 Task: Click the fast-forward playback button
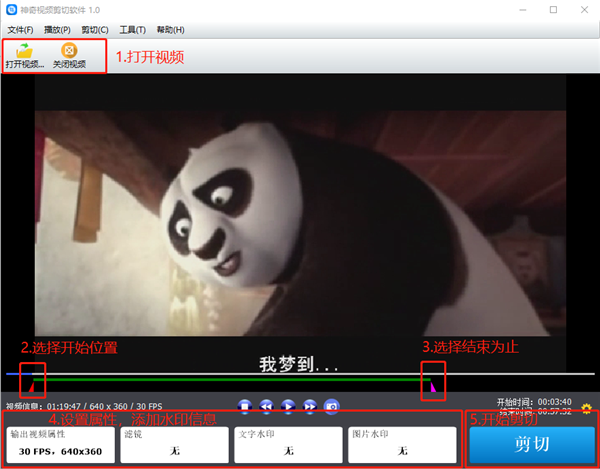pyautogui.click(x=310, y=406)
